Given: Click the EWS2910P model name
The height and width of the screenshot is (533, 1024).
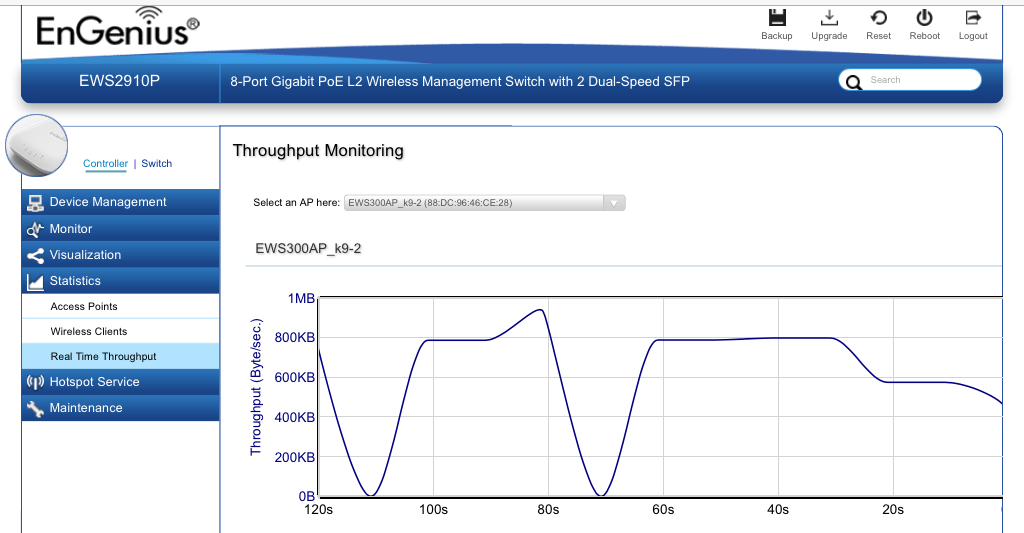Looking at the screenshot, I should [120, 81].
